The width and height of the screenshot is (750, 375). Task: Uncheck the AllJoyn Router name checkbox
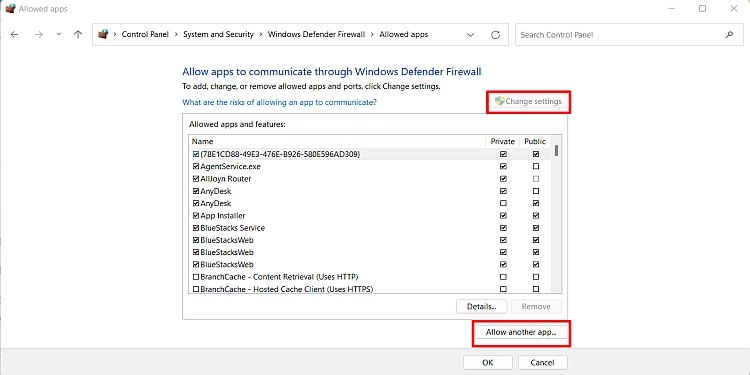coord(196,179)
